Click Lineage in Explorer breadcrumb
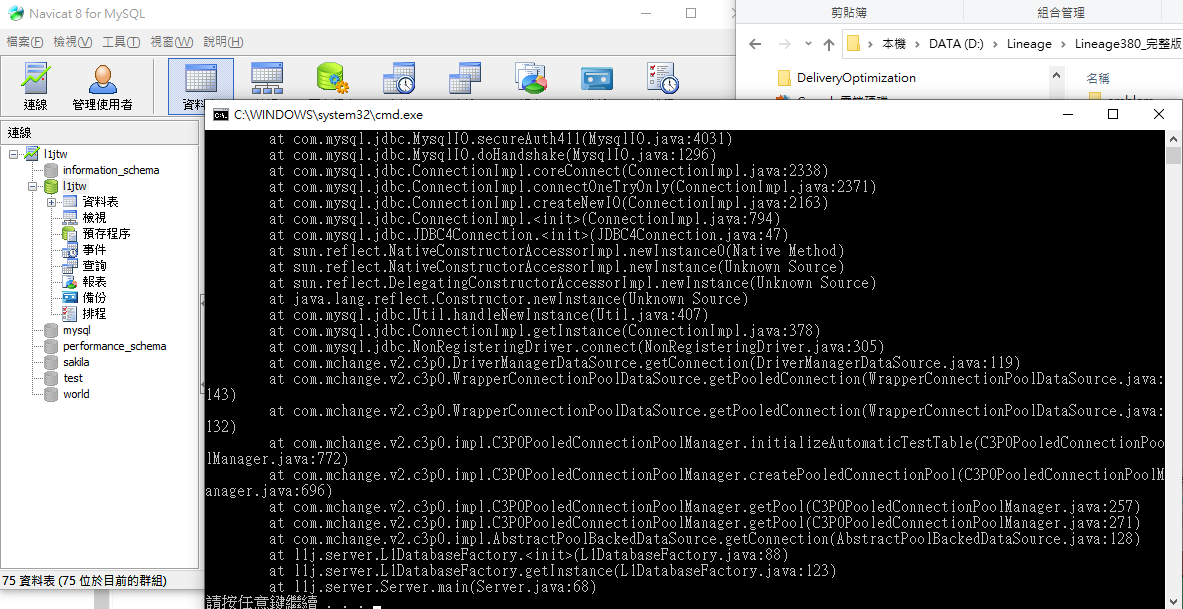The image size is (1183, 609). click(1029, 44)
